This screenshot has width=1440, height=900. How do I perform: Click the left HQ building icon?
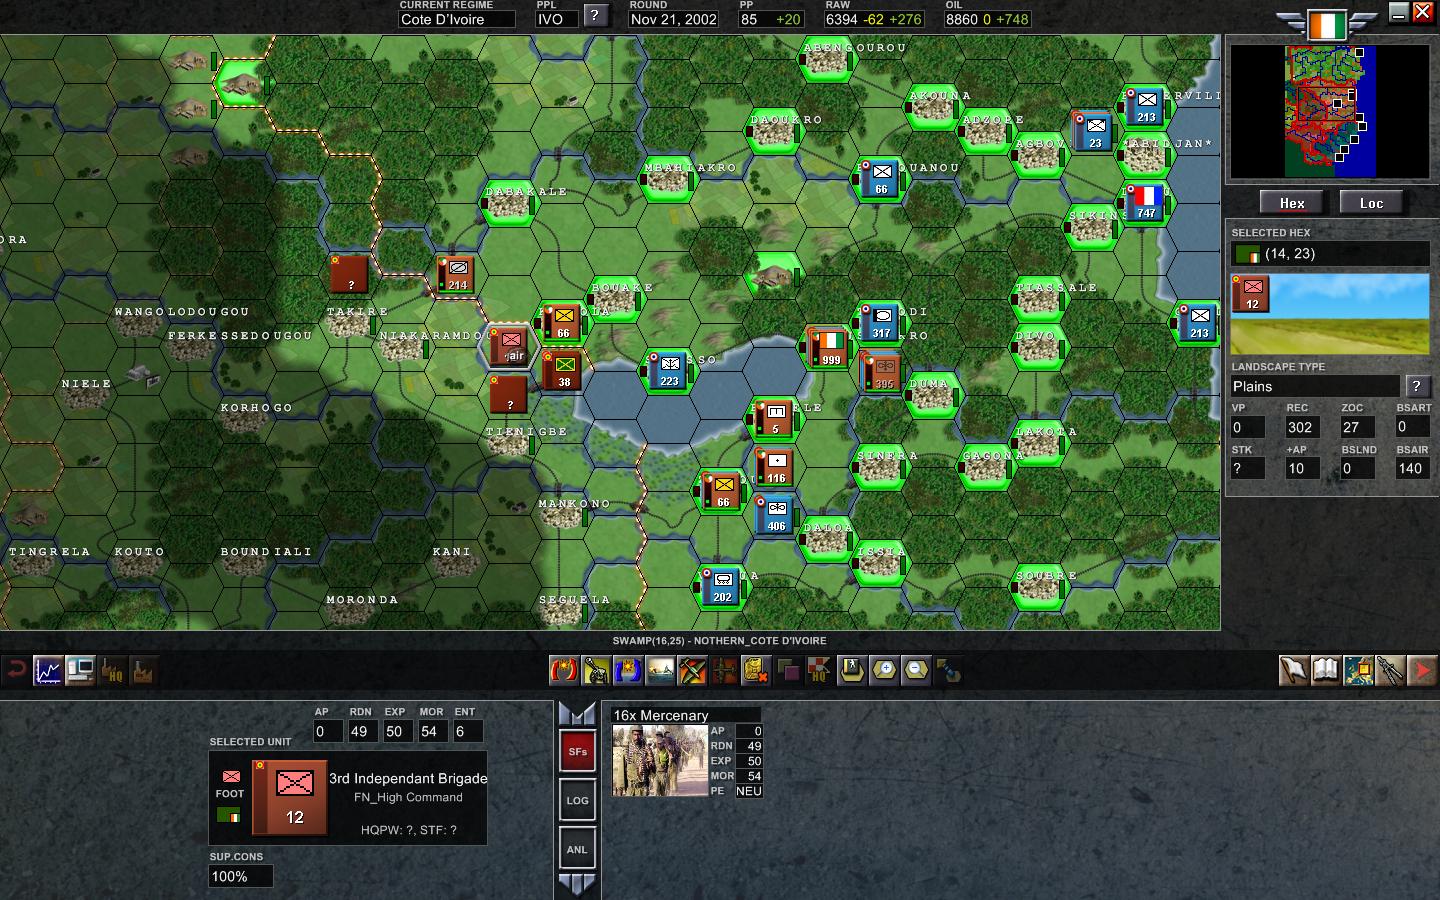click(x=112, y=670)
